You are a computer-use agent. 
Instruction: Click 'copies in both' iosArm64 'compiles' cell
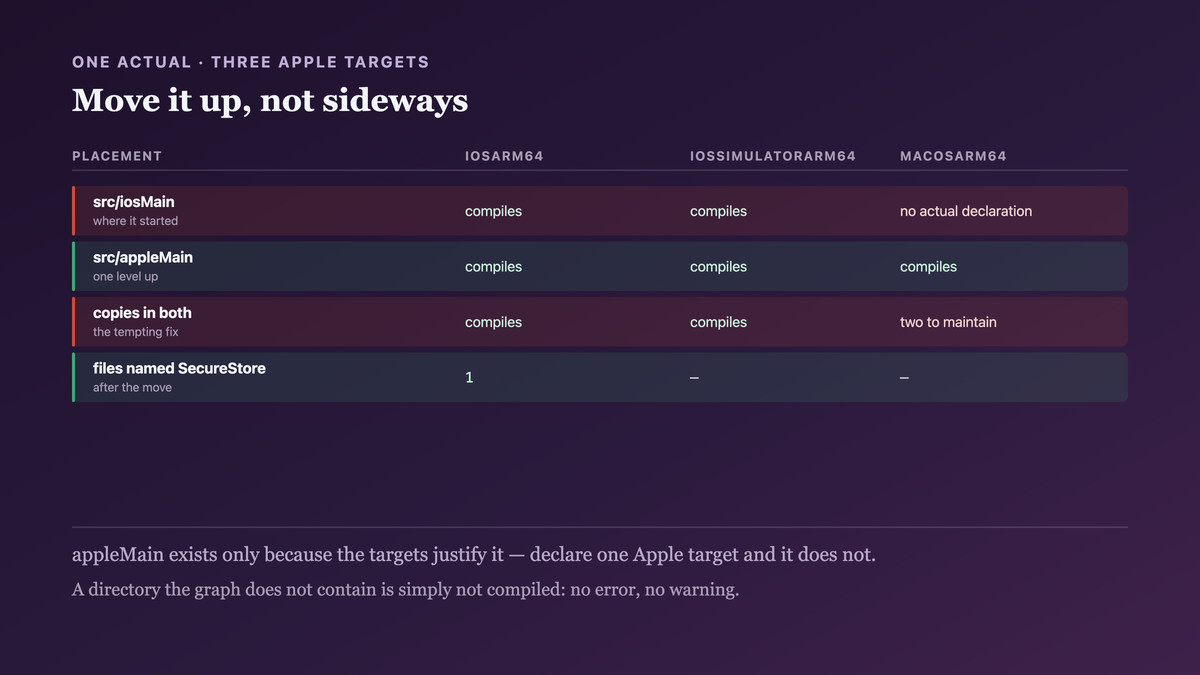click(493, 322)
